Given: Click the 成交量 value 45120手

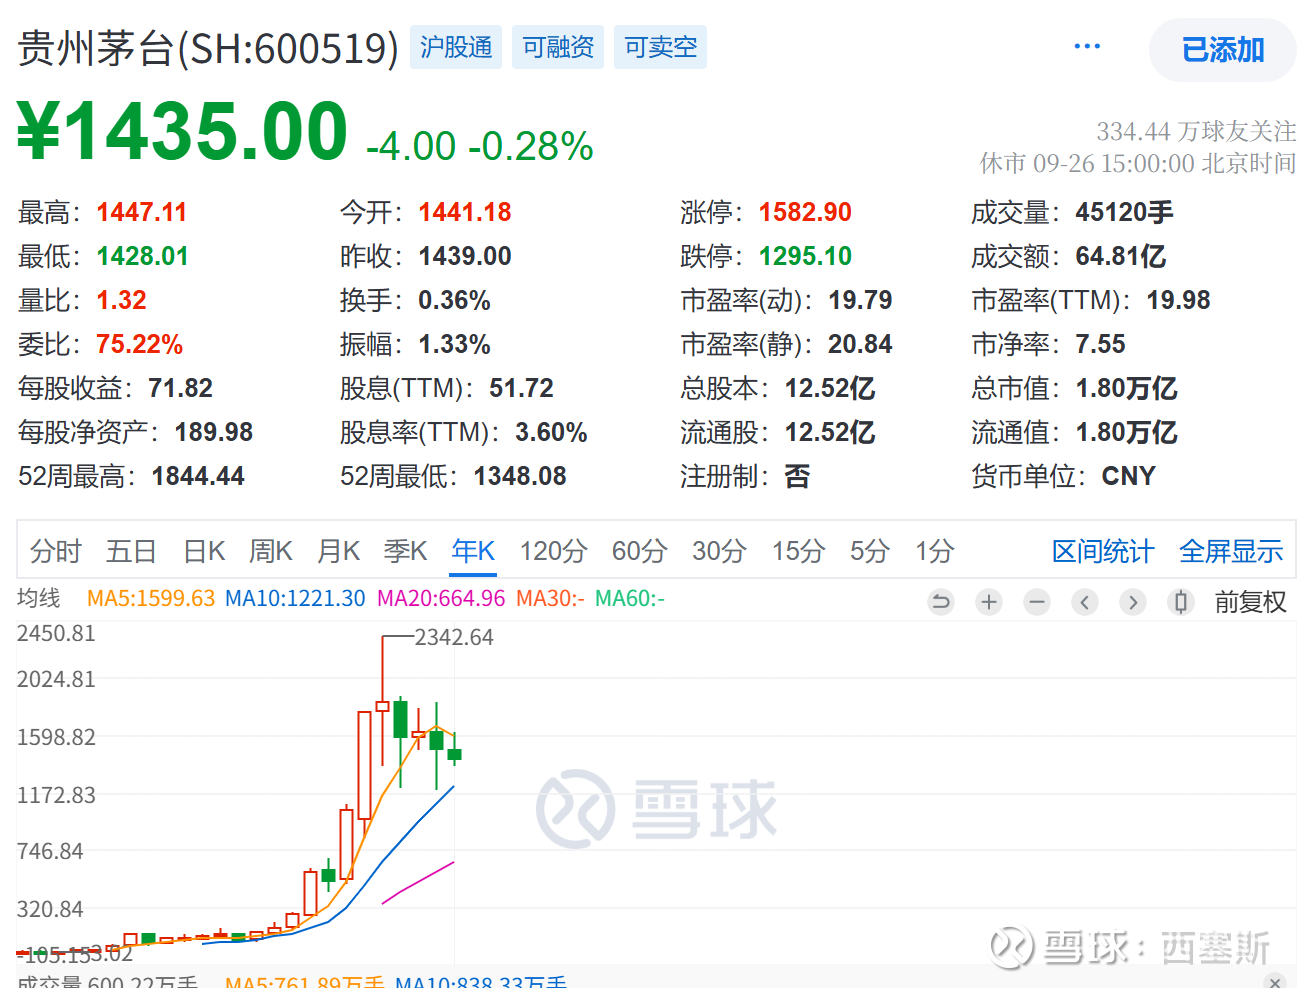Looking at the screenshot, I should (x=1124, y=212).
